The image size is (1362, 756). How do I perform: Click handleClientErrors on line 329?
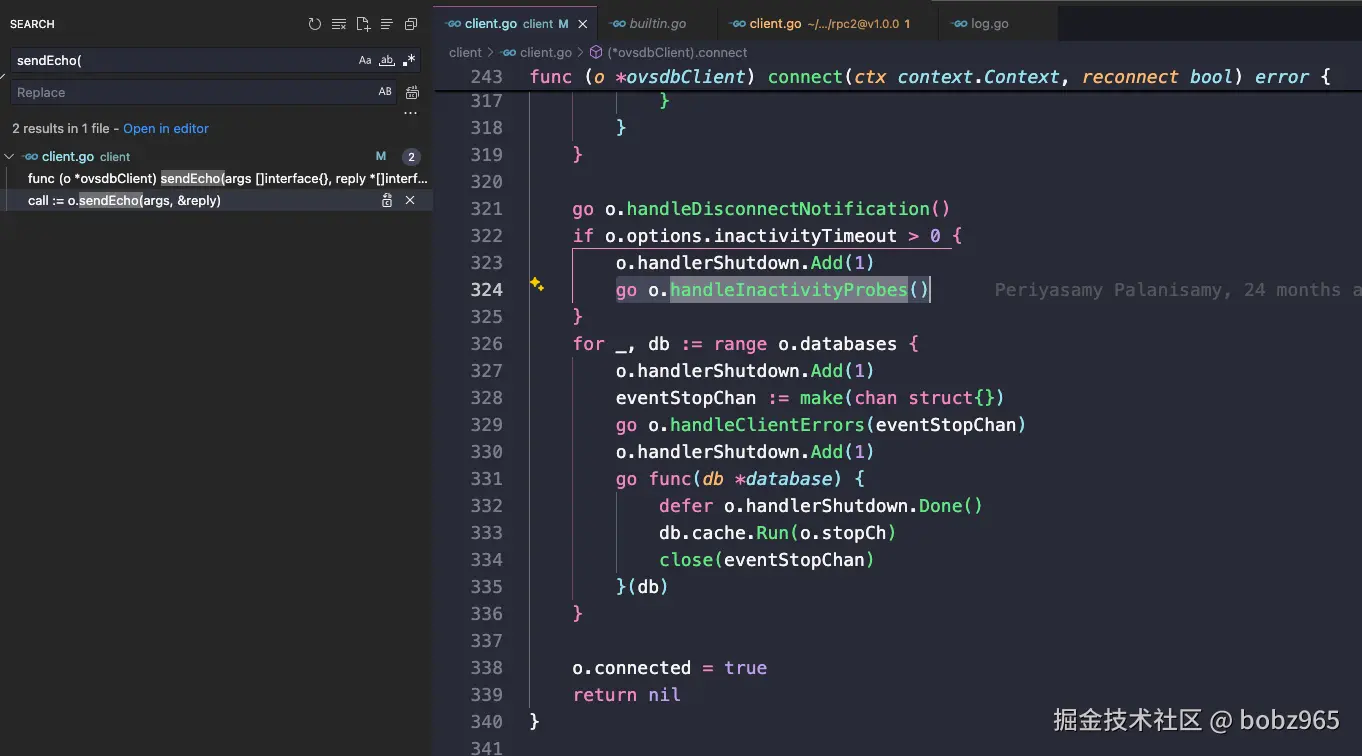[x=767, y=425]
